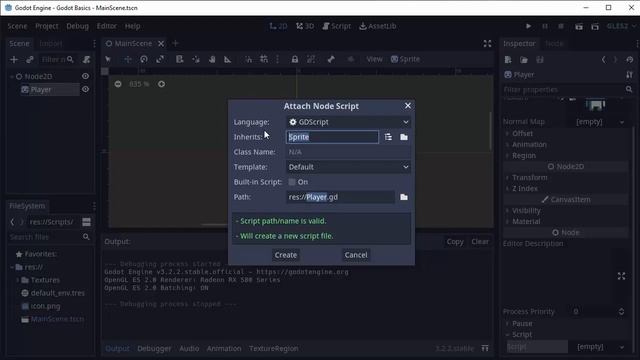The width and height of the screenshot is (640, 360).
Task: Open the GLES2 renderer dropdown
Action: point(621,26)
